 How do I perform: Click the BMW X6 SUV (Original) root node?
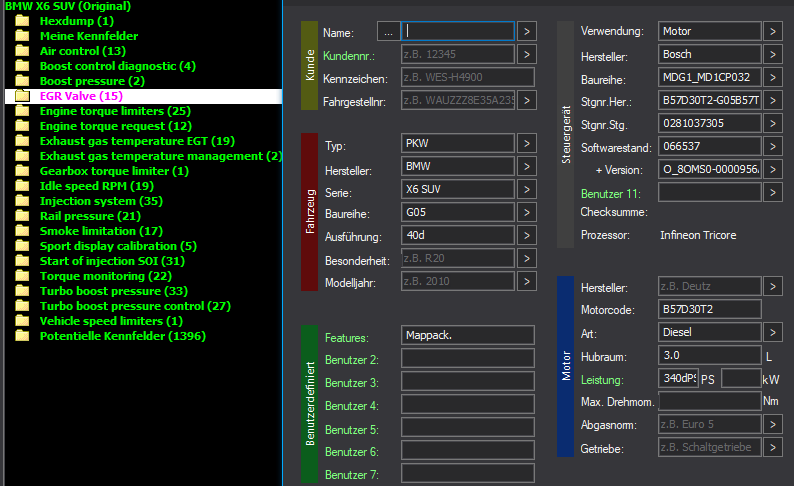68,6
